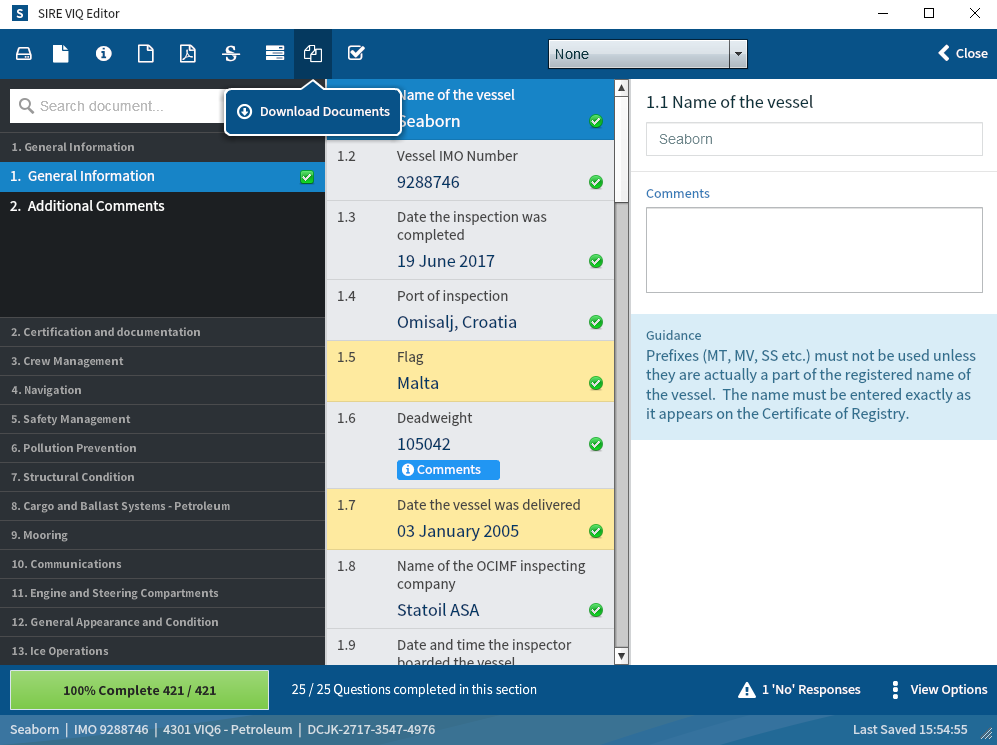Expand 7. Structural Condition chapter
This screenshot has width=997, height=745.
pos(162,477)
